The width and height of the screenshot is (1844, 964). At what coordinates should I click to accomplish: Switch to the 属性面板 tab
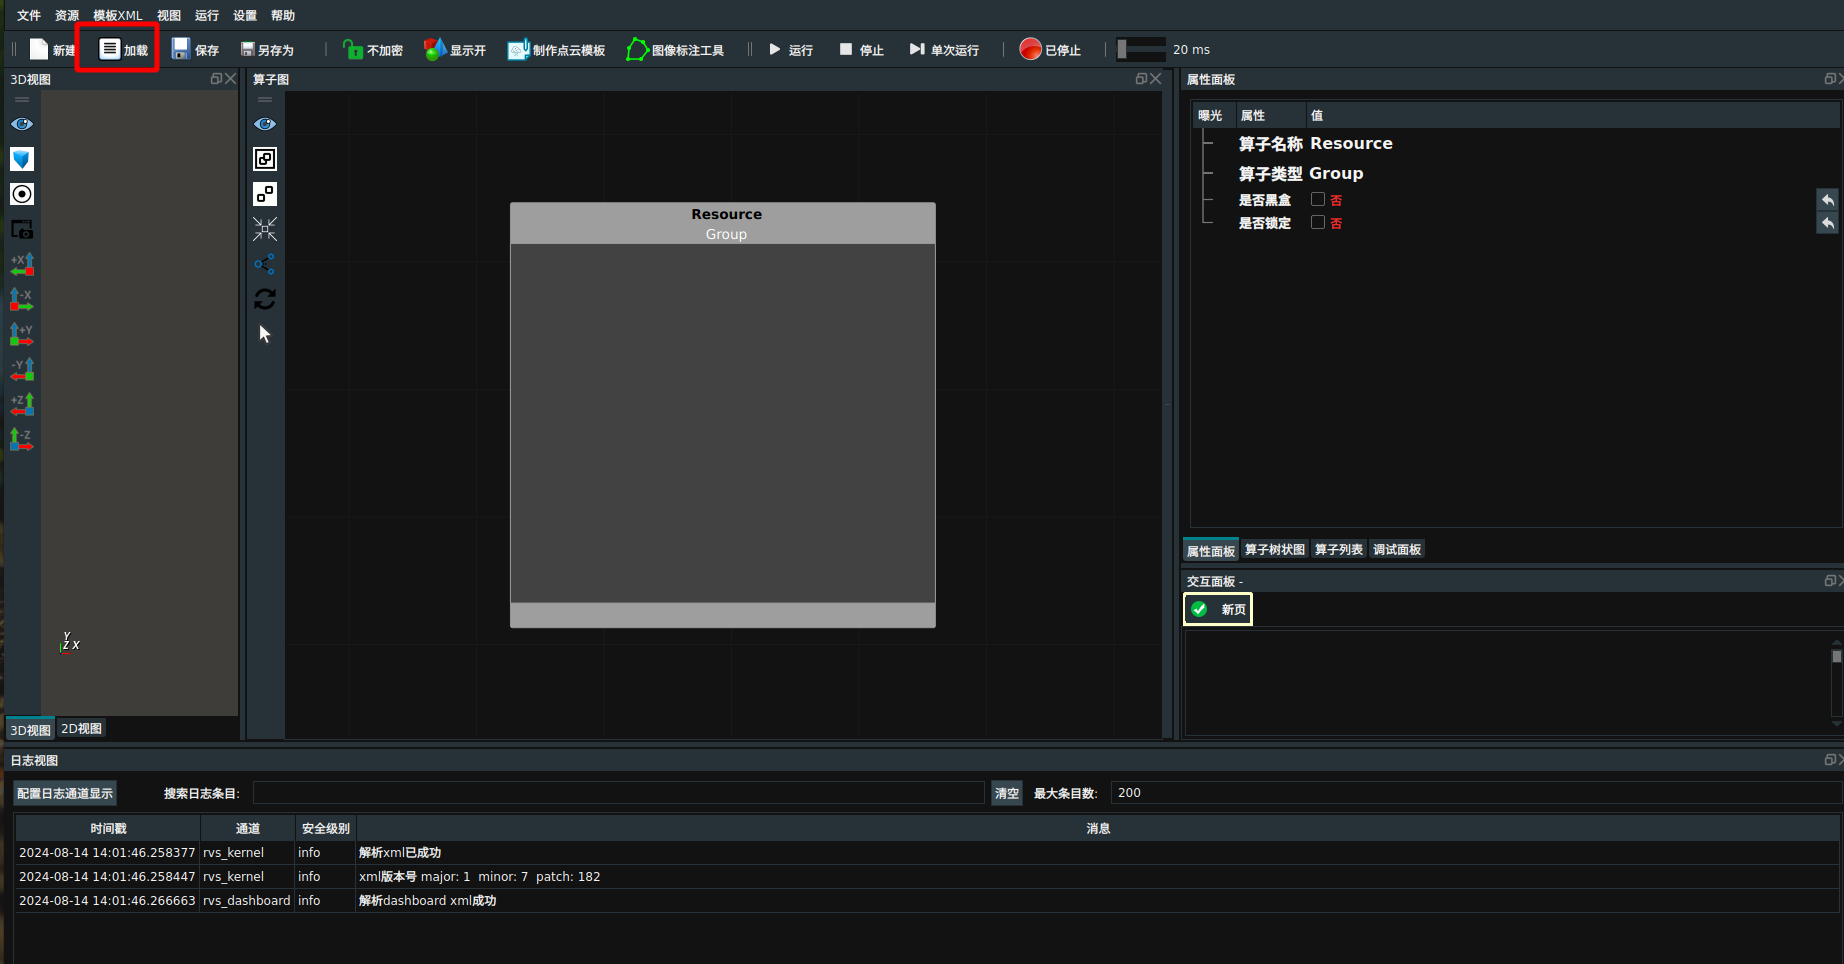point(1211,550)
